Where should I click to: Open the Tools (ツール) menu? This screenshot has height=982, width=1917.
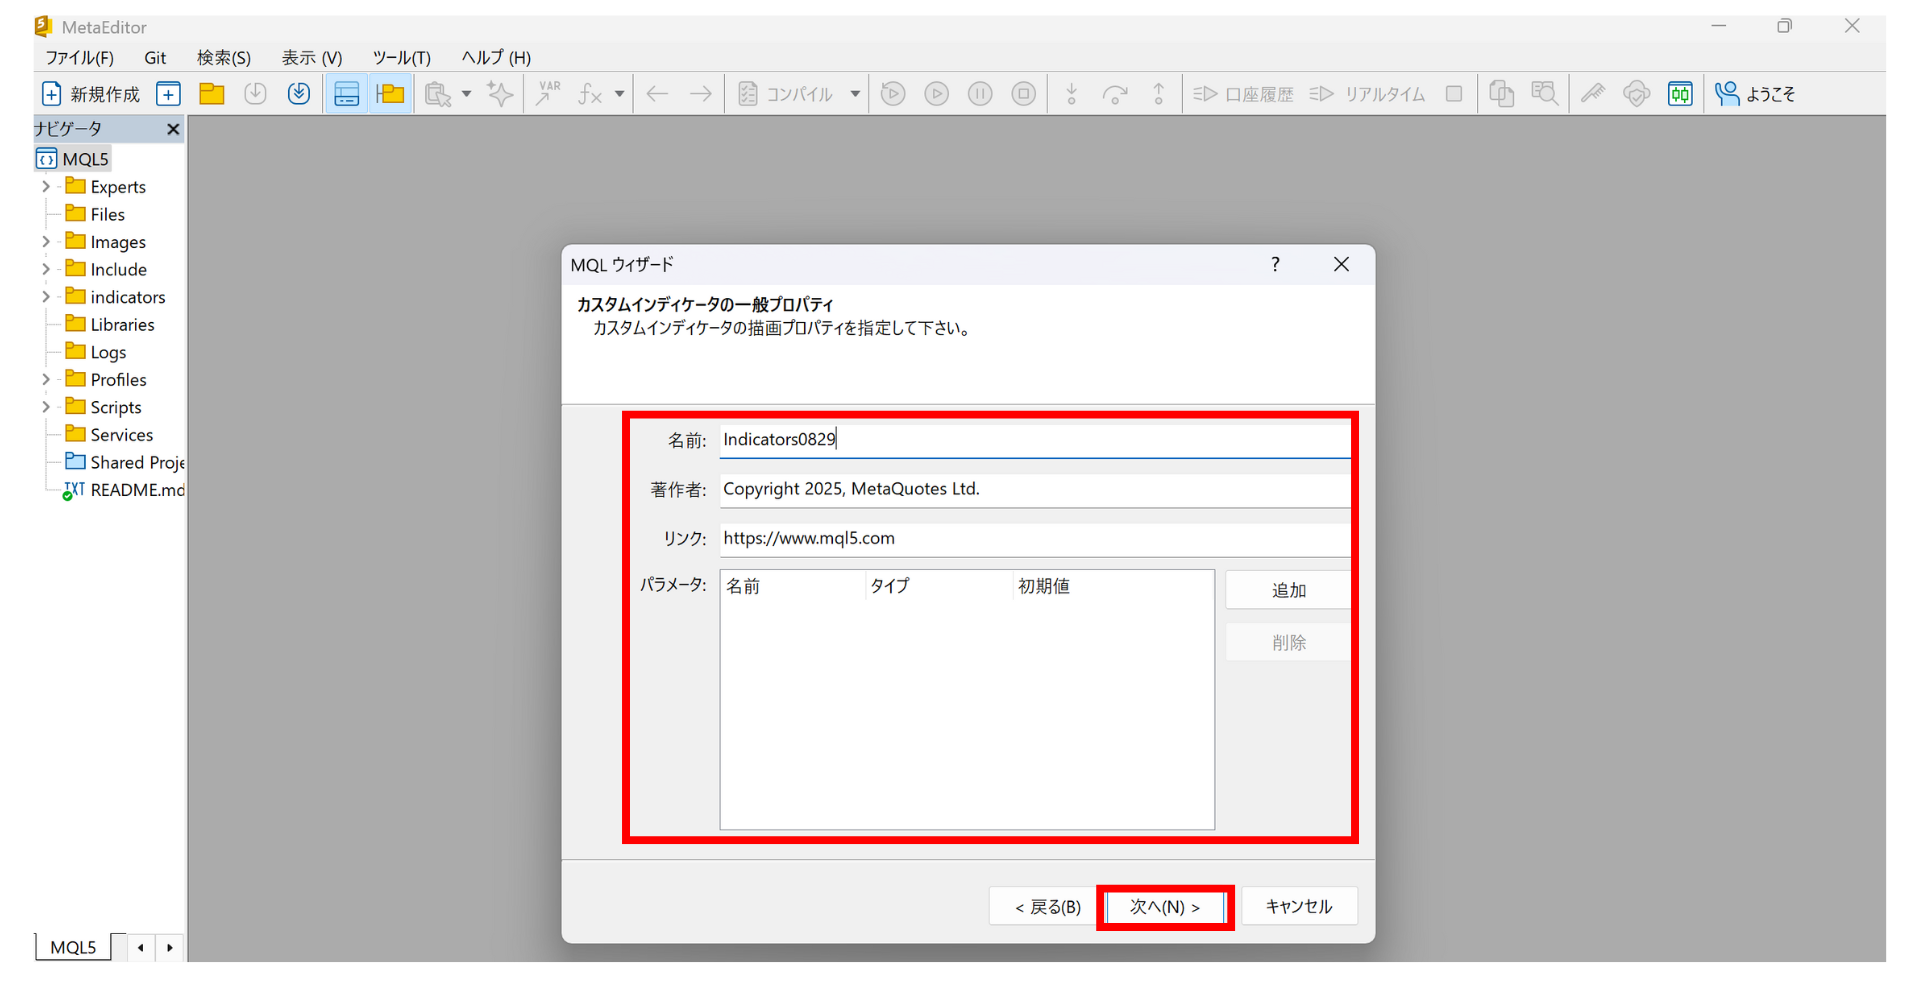401,57
